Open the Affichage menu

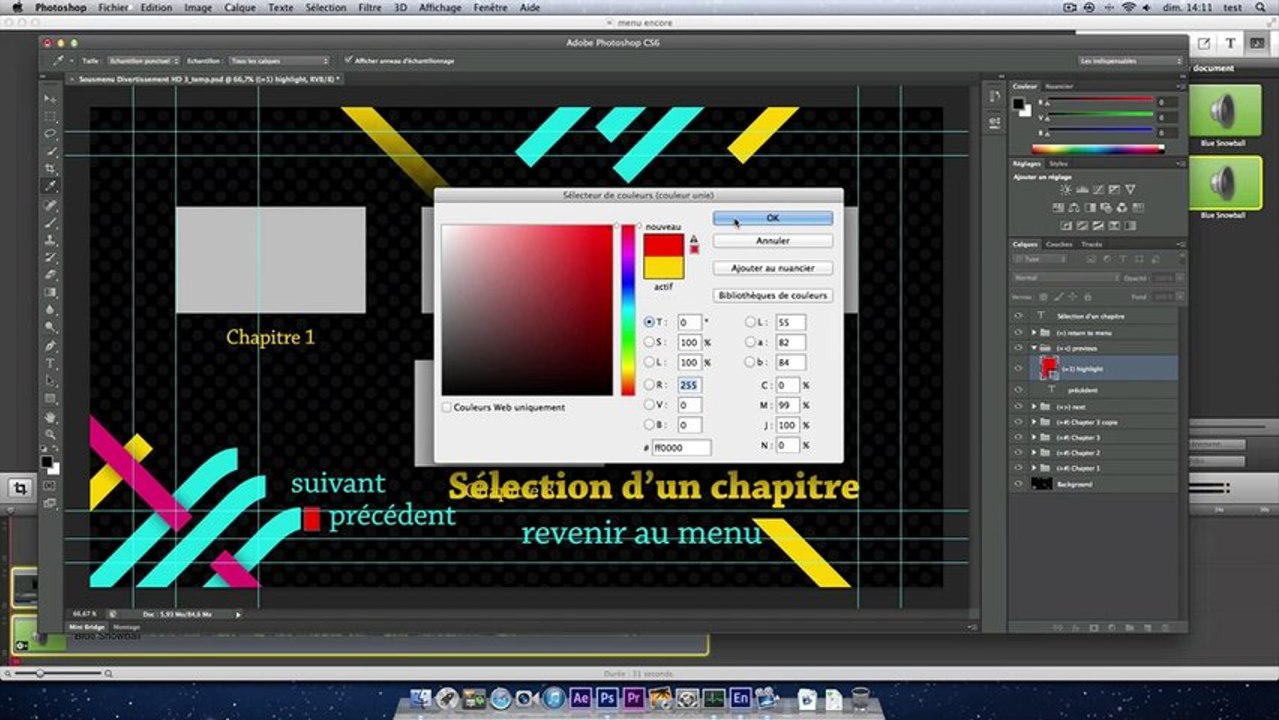441,7
